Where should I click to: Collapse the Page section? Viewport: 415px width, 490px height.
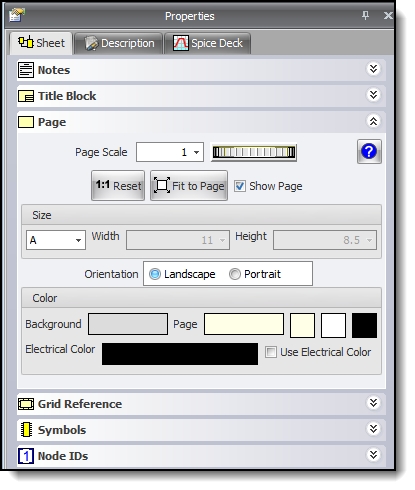(373, 121)
